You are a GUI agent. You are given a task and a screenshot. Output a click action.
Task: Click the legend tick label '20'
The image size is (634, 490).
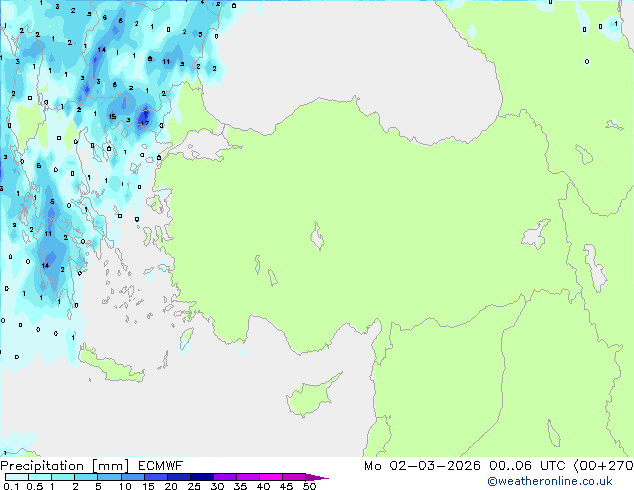pyautogui.click(x=171, y=486)
